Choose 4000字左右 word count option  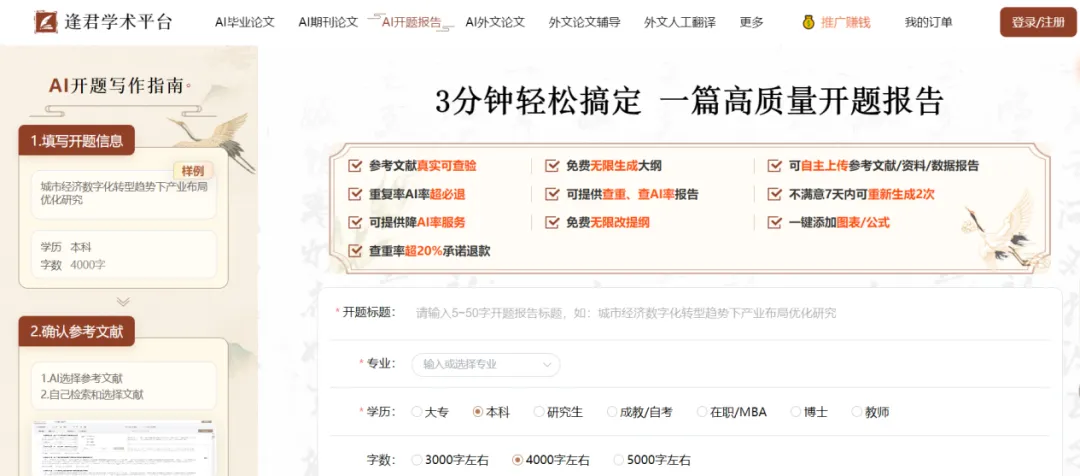click(518, 459)
